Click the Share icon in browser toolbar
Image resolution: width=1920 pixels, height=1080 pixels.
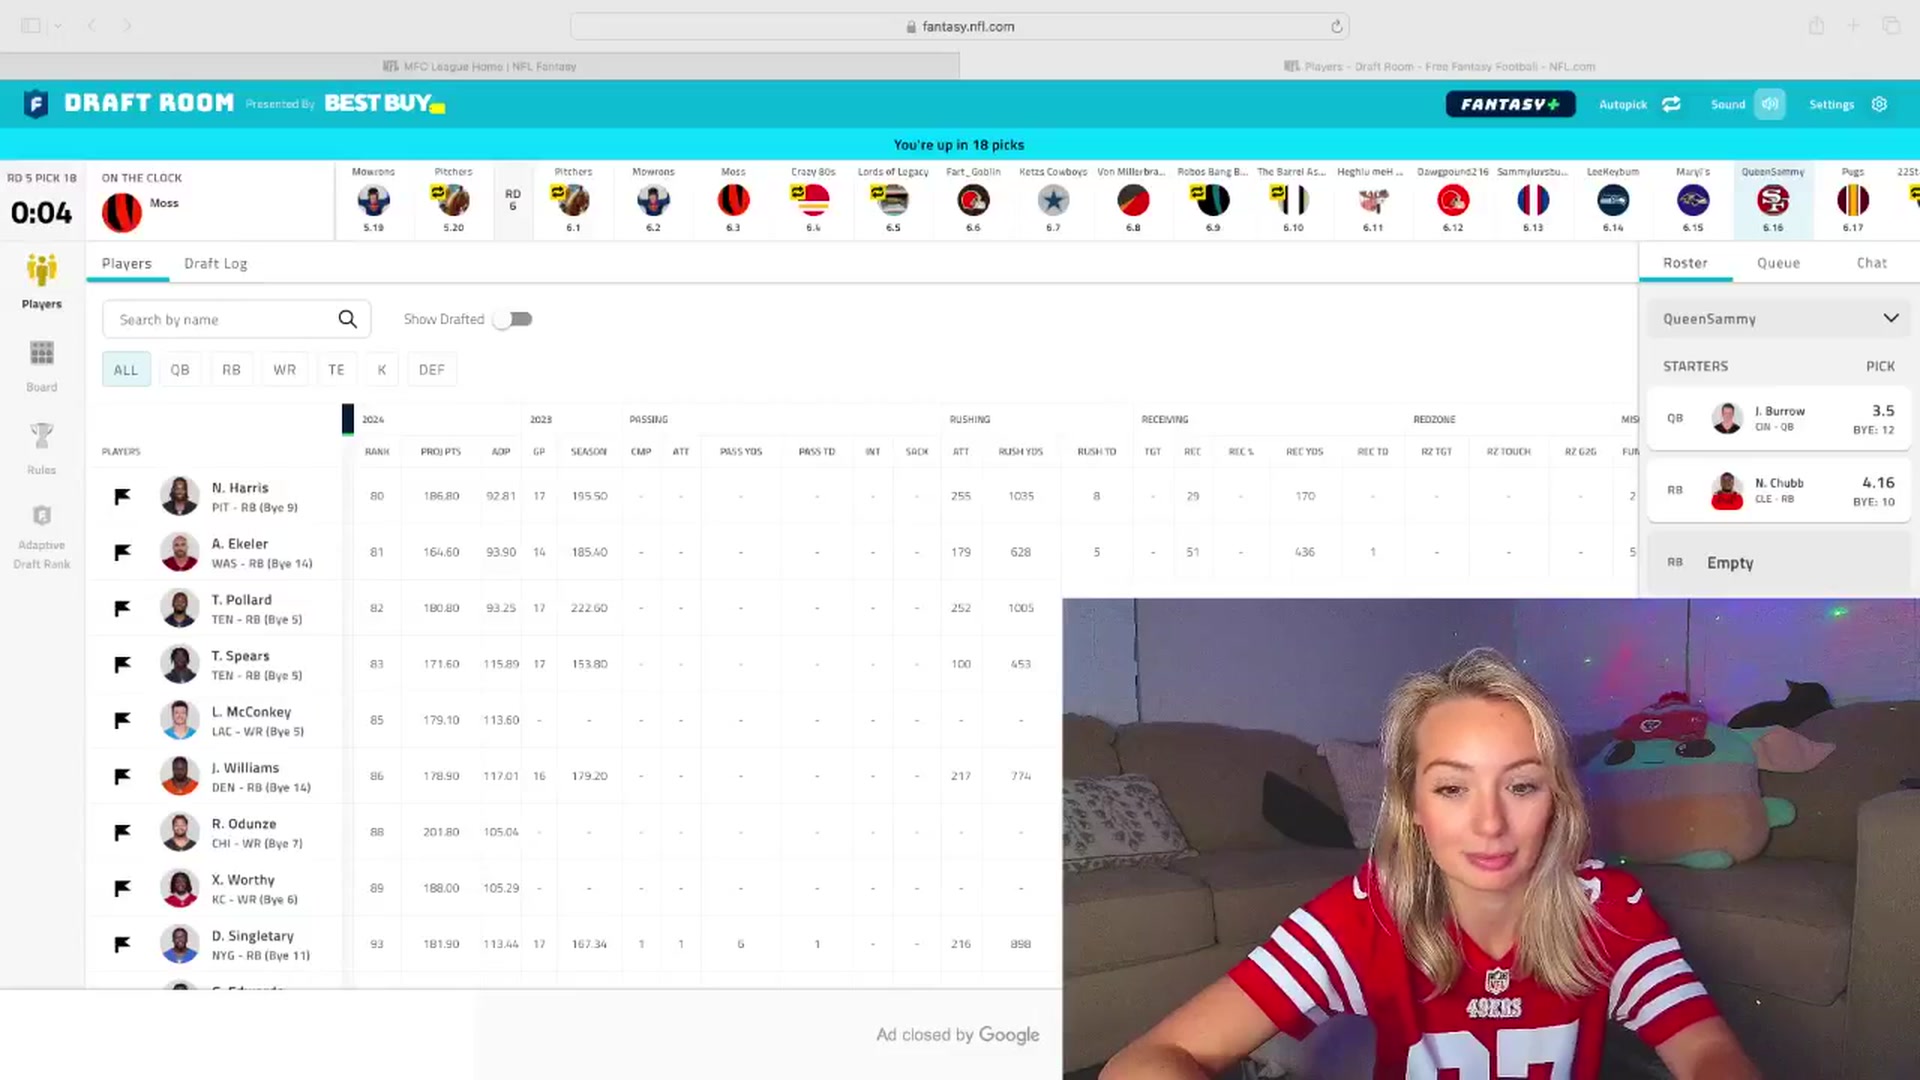(x=1816, y=26)
